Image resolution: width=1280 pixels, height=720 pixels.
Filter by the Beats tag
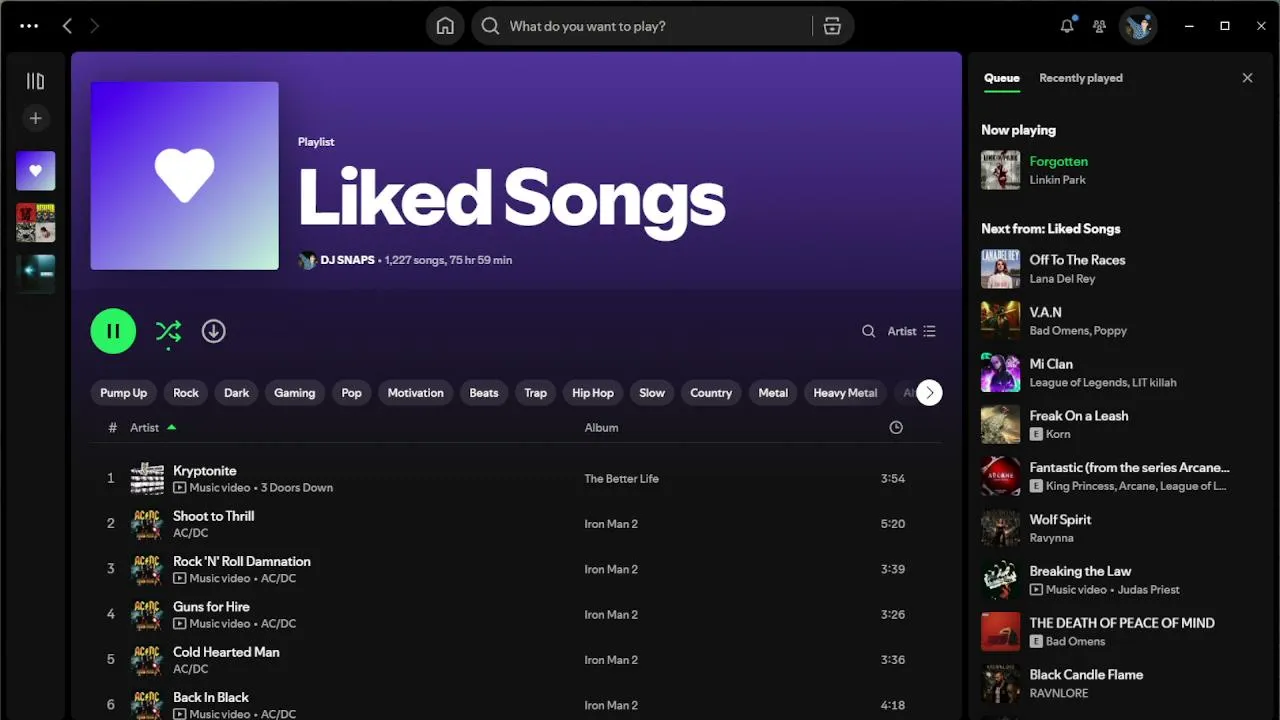(x=484, y=393)
